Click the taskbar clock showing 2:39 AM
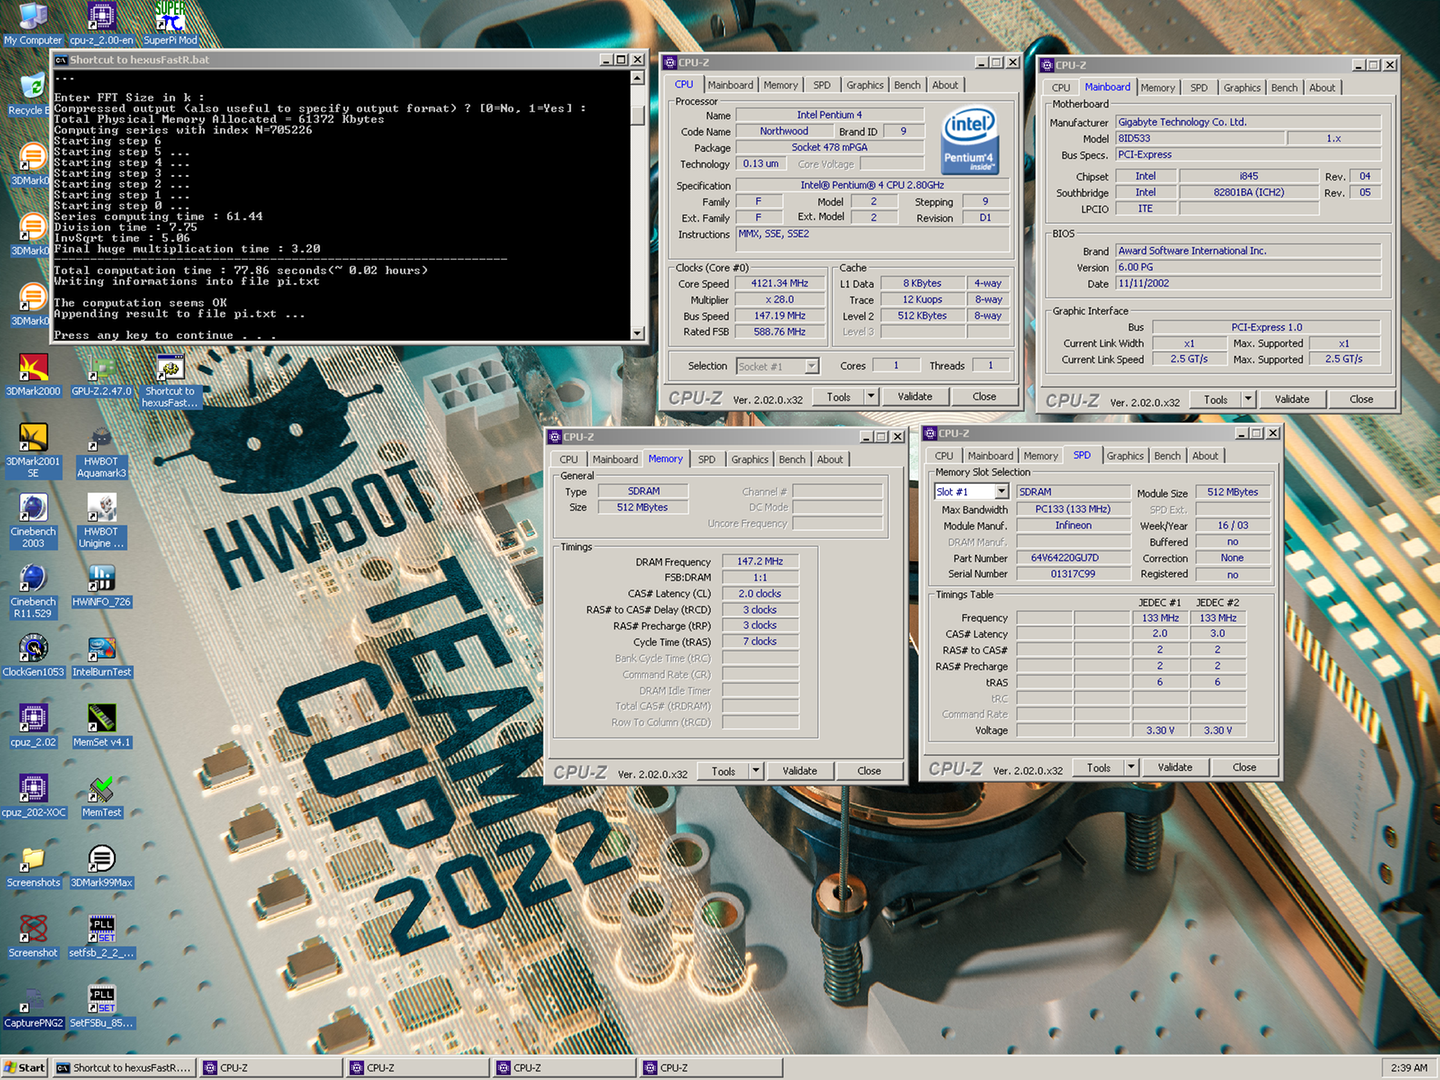1440x1080 pixels. pos(1408,1068)
